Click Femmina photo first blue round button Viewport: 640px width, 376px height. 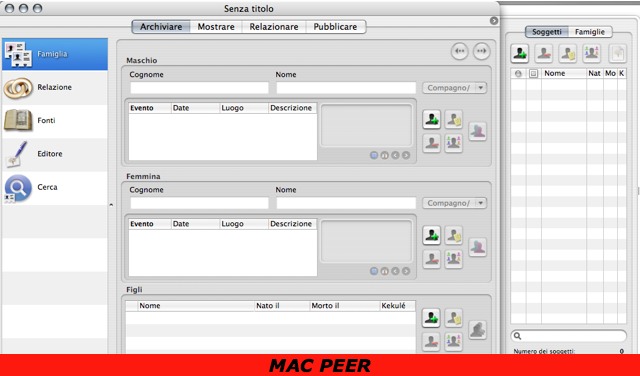point(374,271)
